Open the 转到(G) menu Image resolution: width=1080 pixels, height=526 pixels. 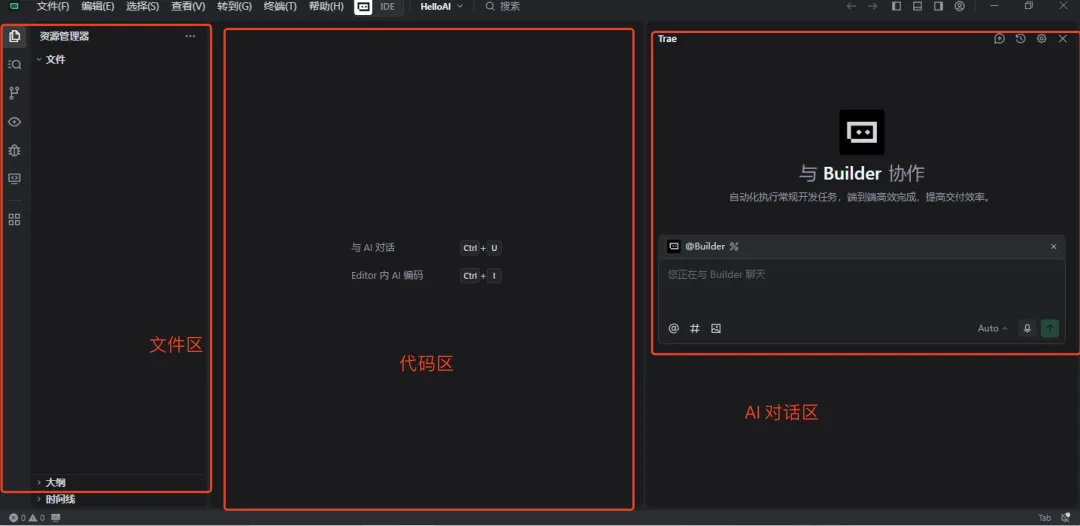point(234,6)
